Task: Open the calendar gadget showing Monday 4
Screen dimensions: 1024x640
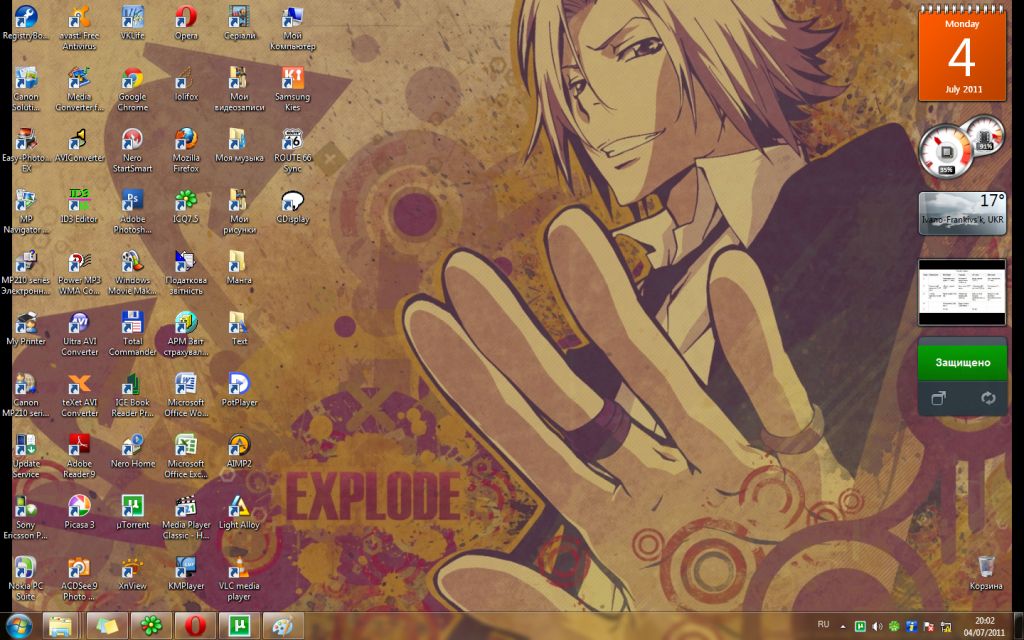Action: (x=962, y=56)
